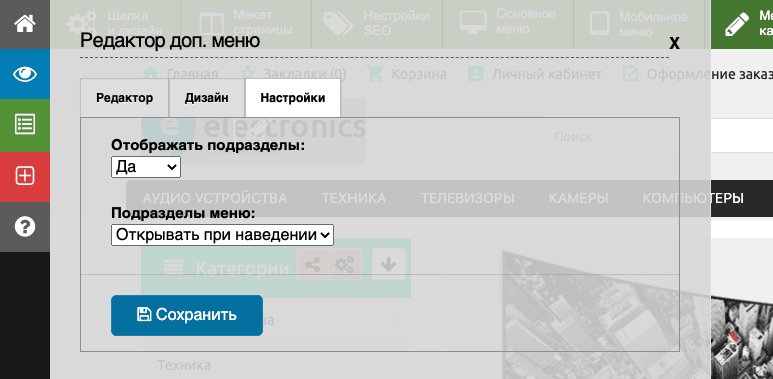This screenshot has width=773, height=379.
Task: Click the Поиск search field
Action: click(x=626, y=137)
